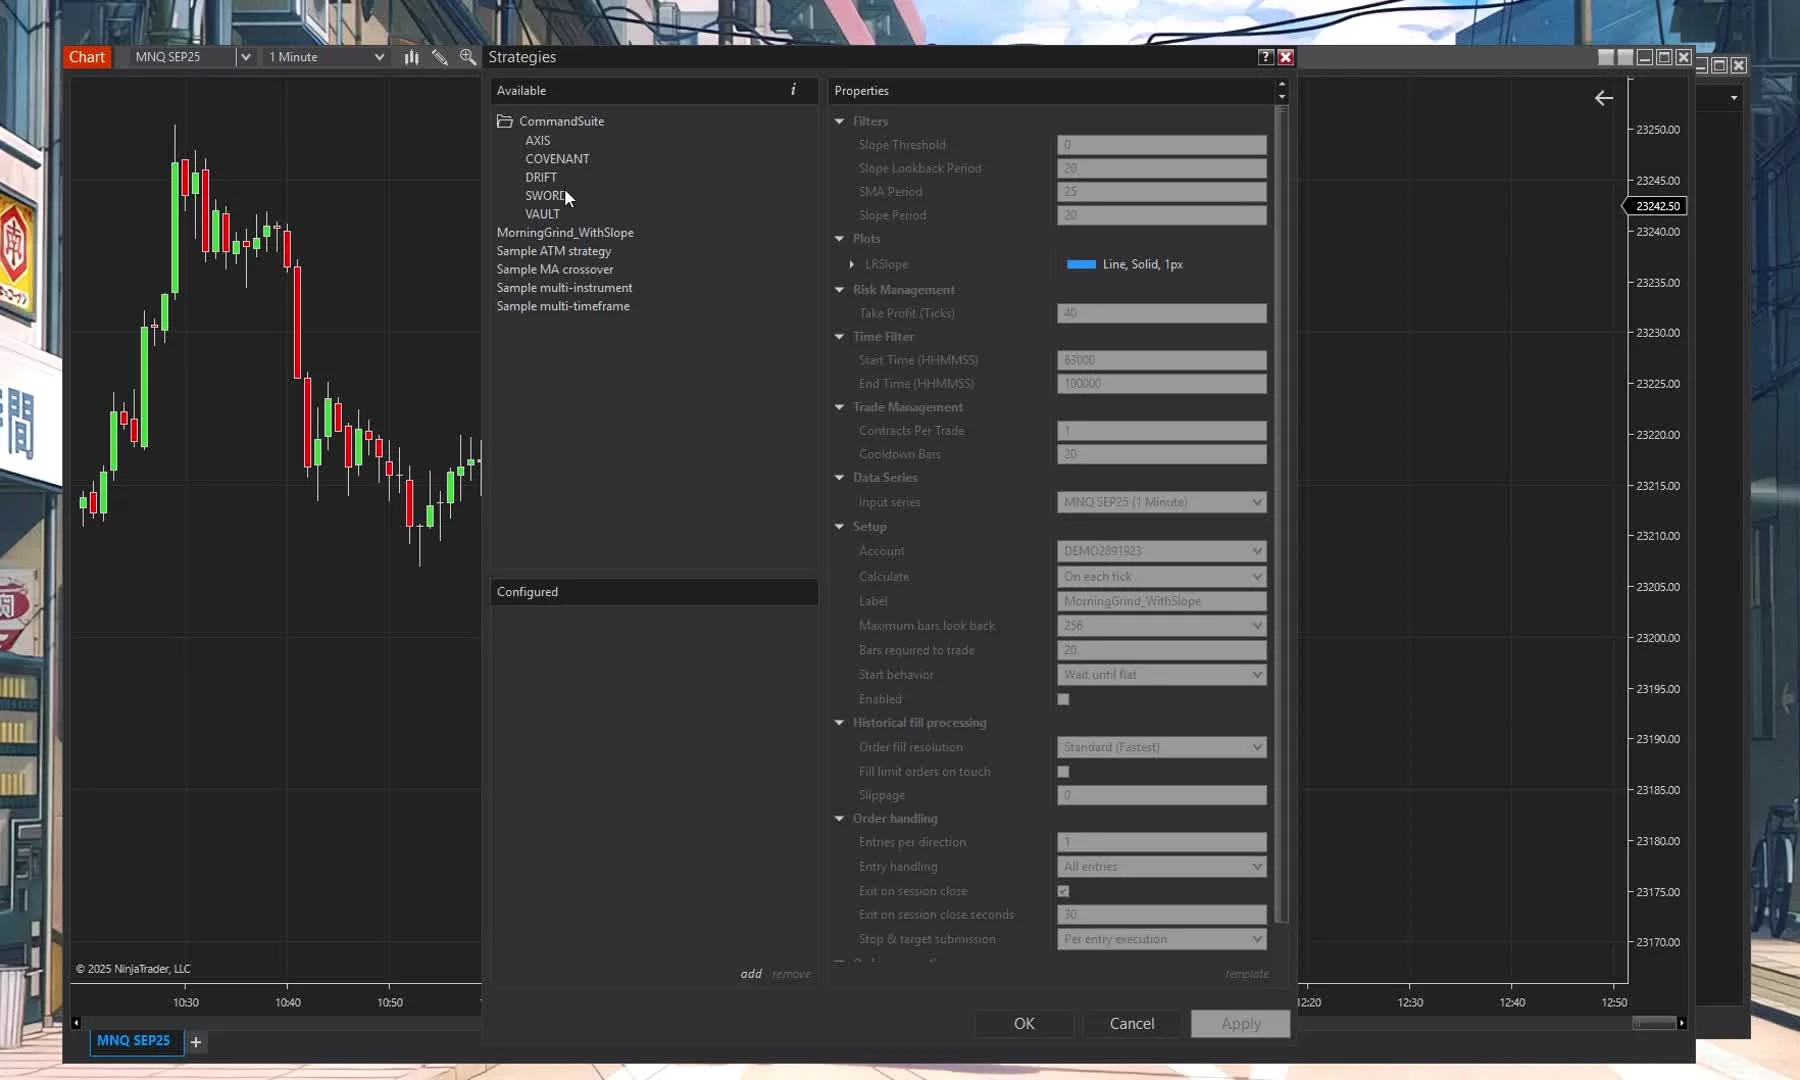Click the left arrow icon on chart

[x=1603, y=98]
